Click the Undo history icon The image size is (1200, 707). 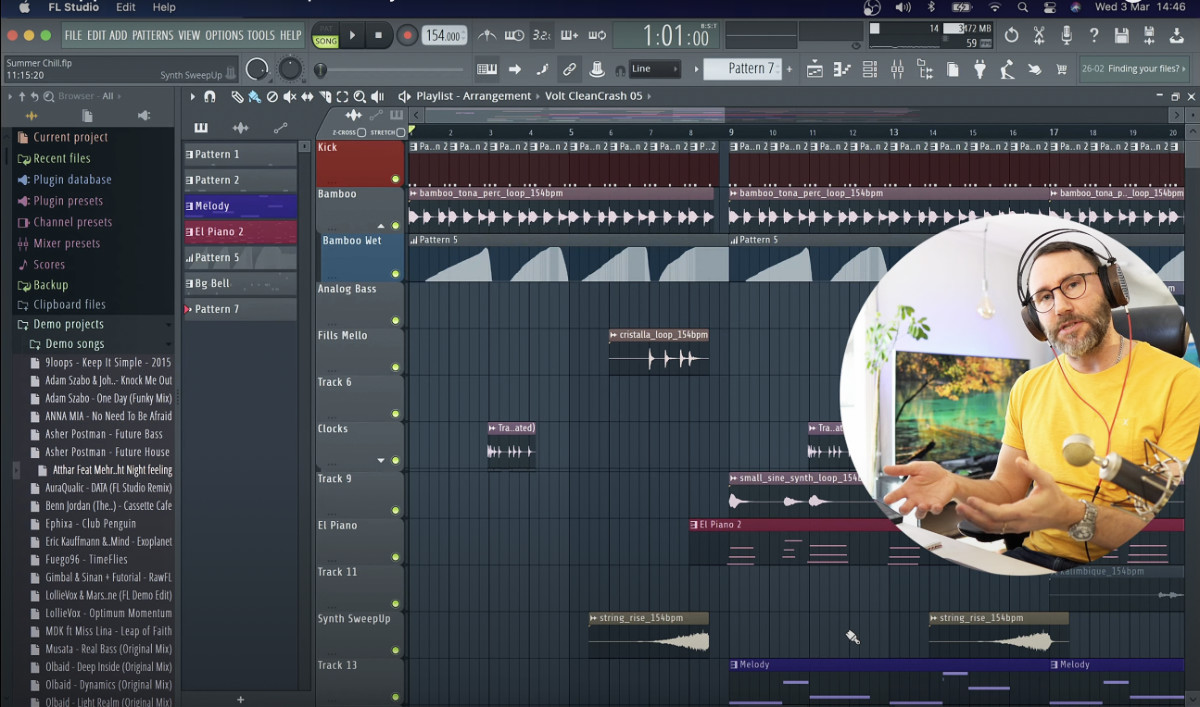pyautogui.click(x=1011, y=35)
